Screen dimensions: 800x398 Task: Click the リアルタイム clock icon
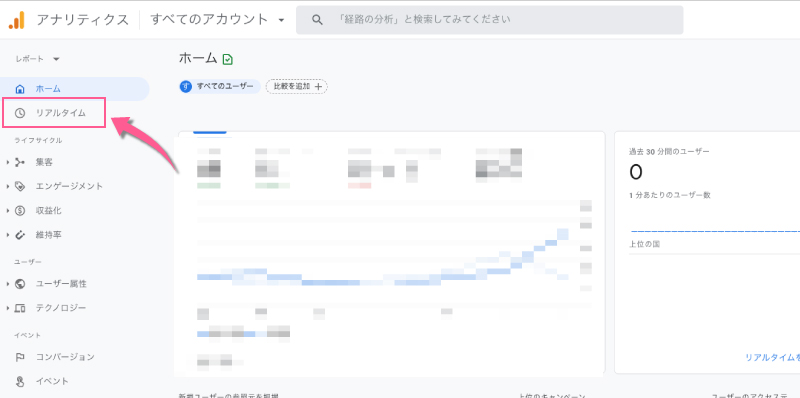tap(20, 113)
